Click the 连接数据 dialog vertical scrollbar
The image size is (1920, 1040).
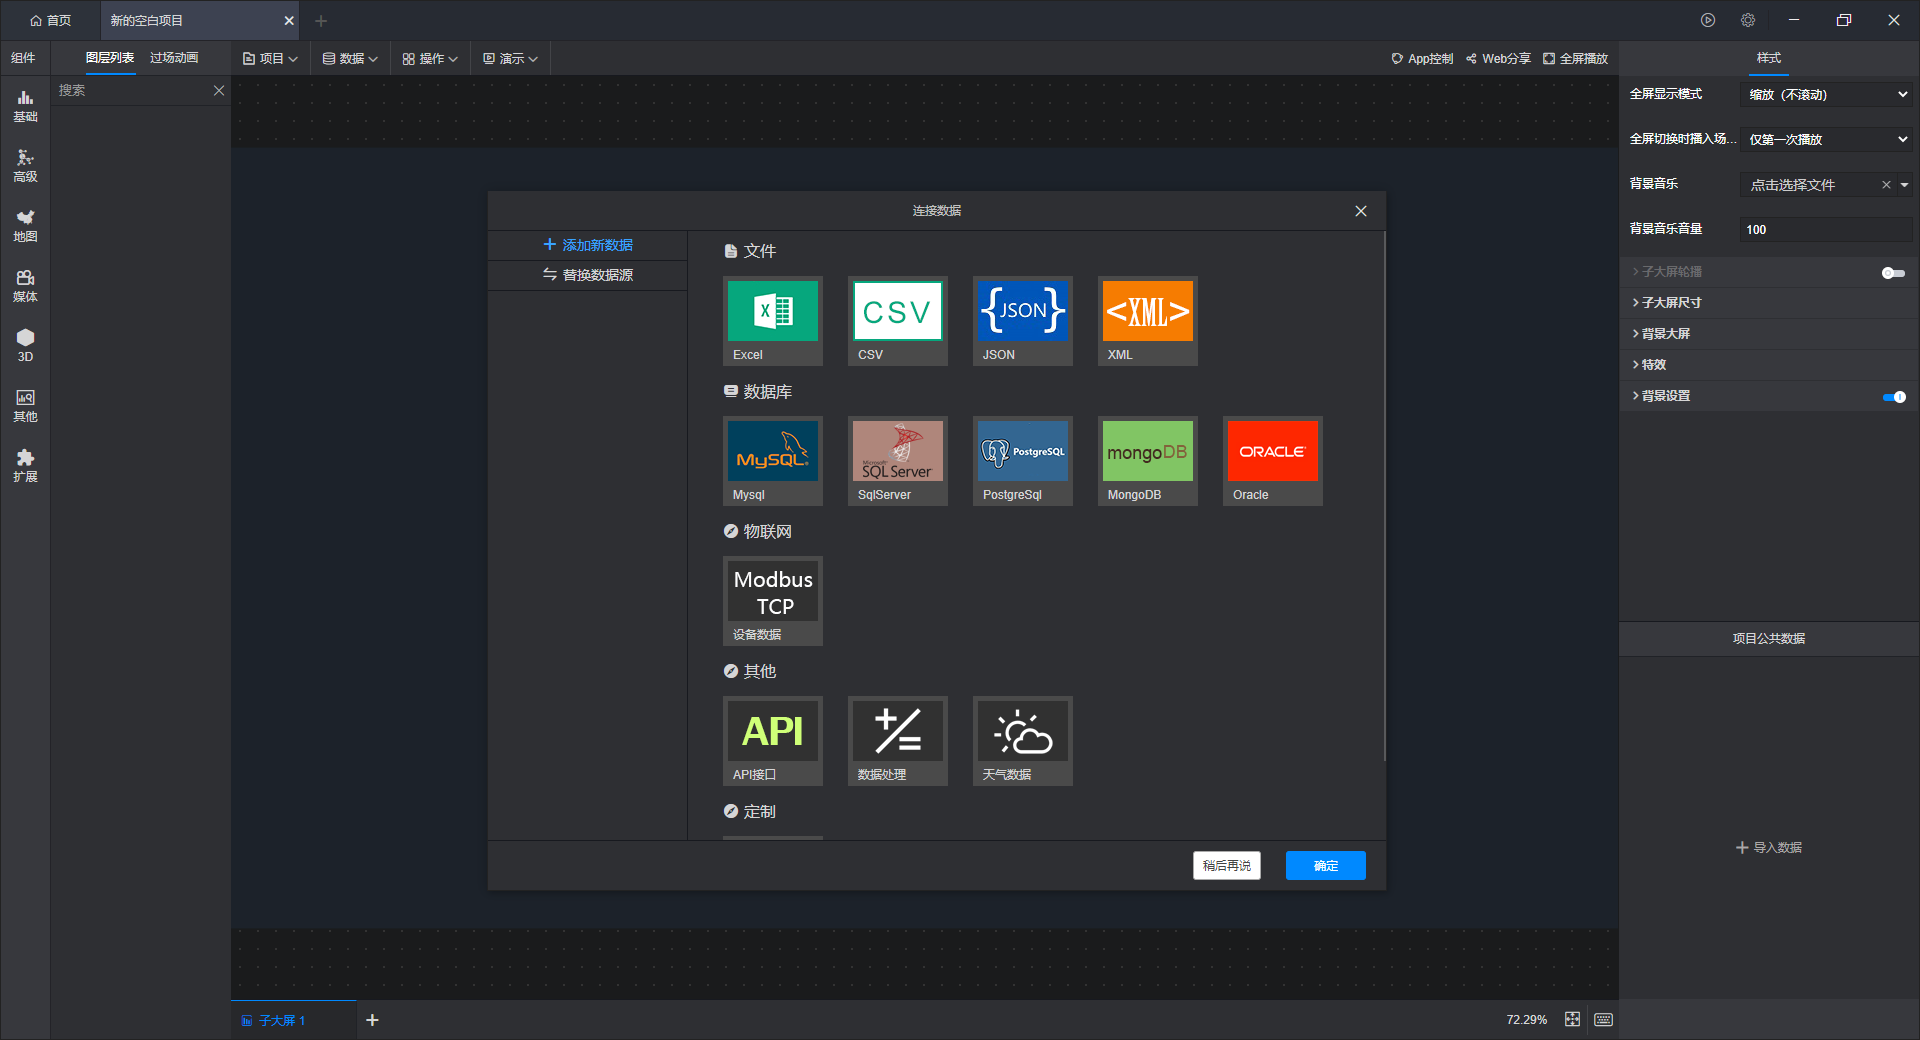tap(1385, 496)
